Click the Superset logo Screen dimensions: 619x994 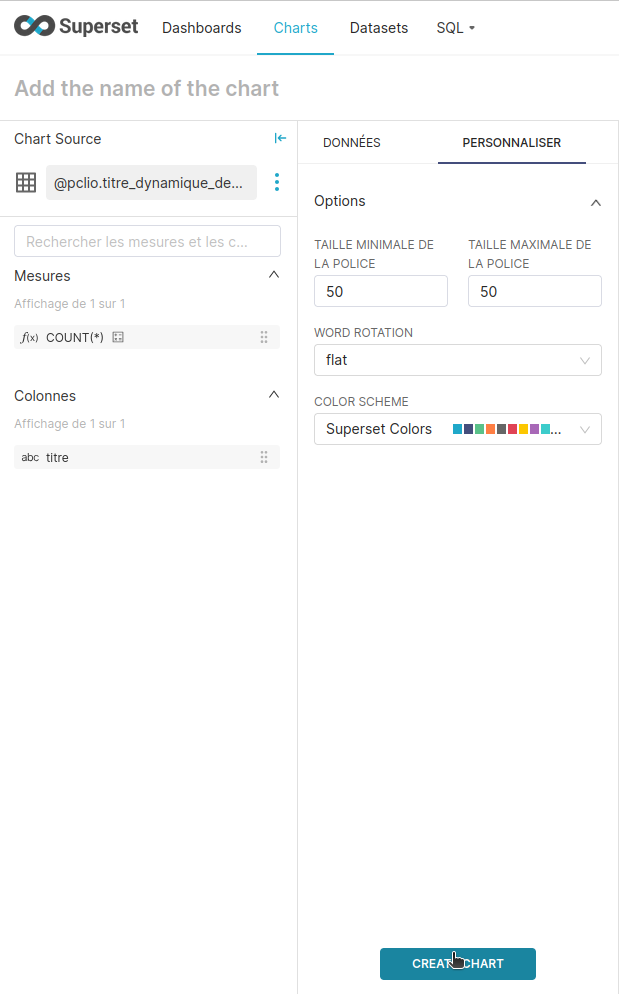(76, 27)
